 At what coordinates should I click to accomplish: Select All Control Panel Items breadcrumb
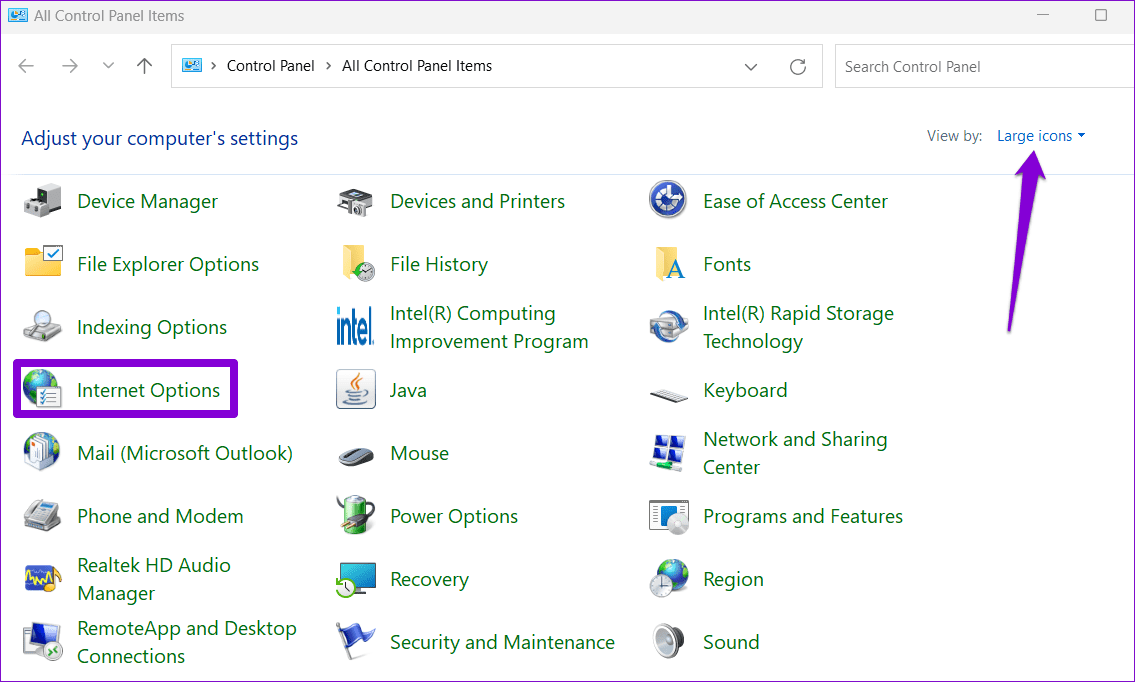tap(417, 65)
